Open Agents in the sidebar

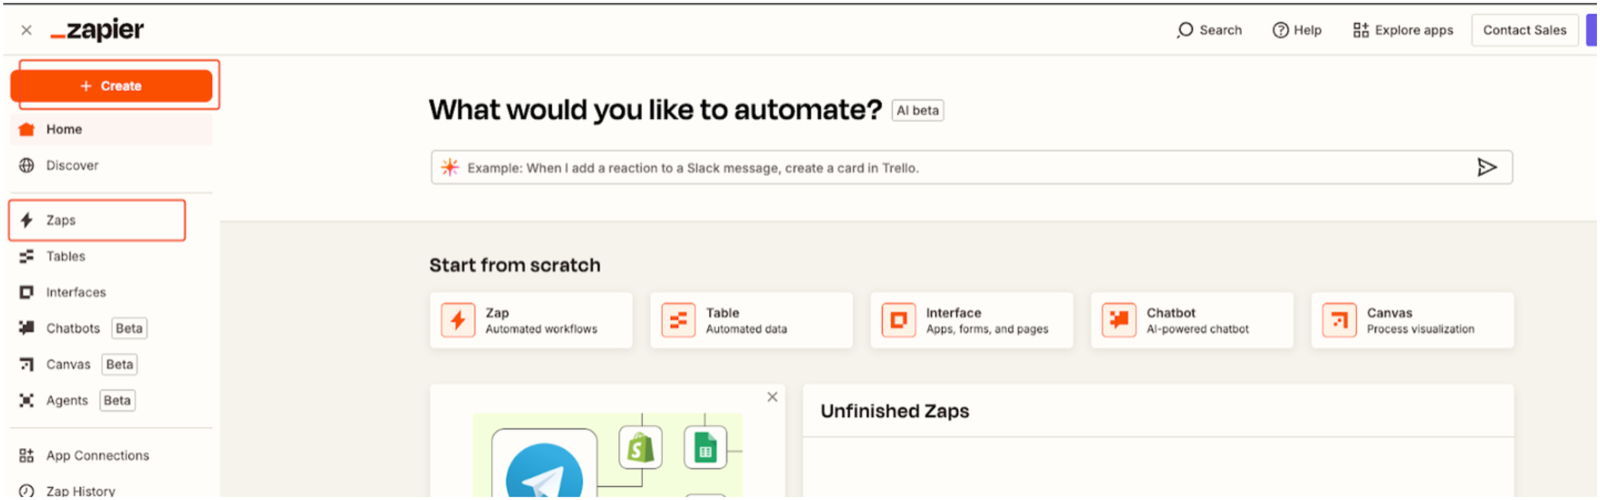(111, 400)
